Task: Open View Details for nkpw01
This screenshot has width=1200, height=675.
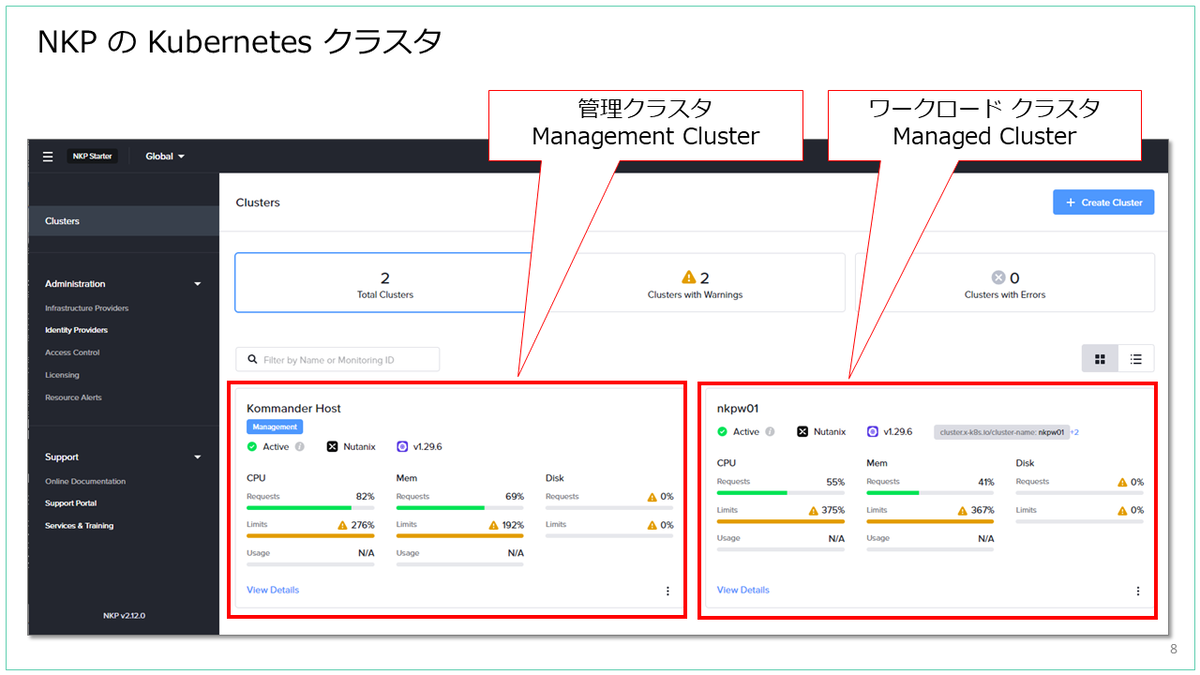Action: point(743,590)
